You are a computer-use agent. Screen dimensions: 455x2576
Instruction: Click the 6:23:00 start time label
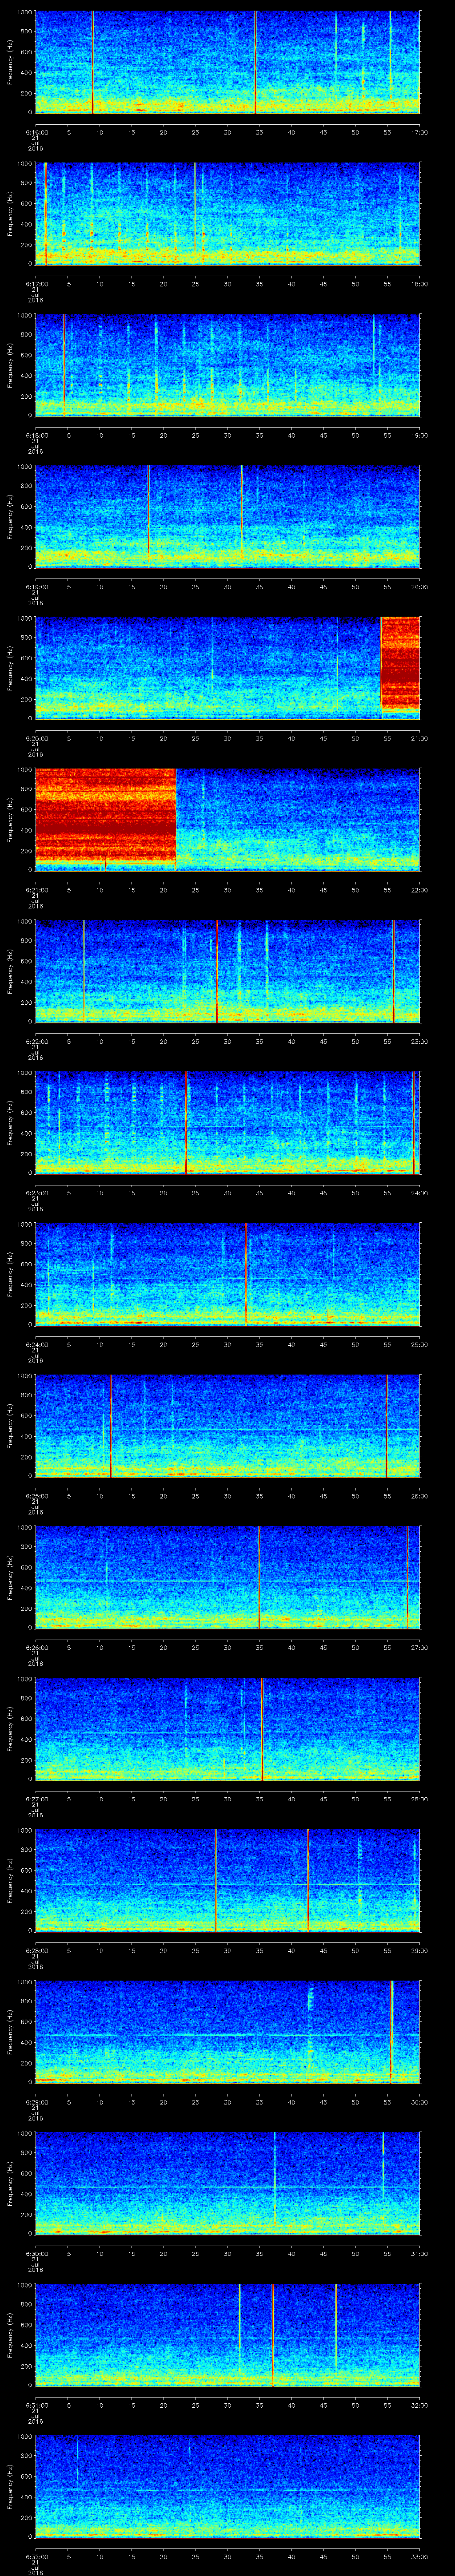click(37, 1193)
